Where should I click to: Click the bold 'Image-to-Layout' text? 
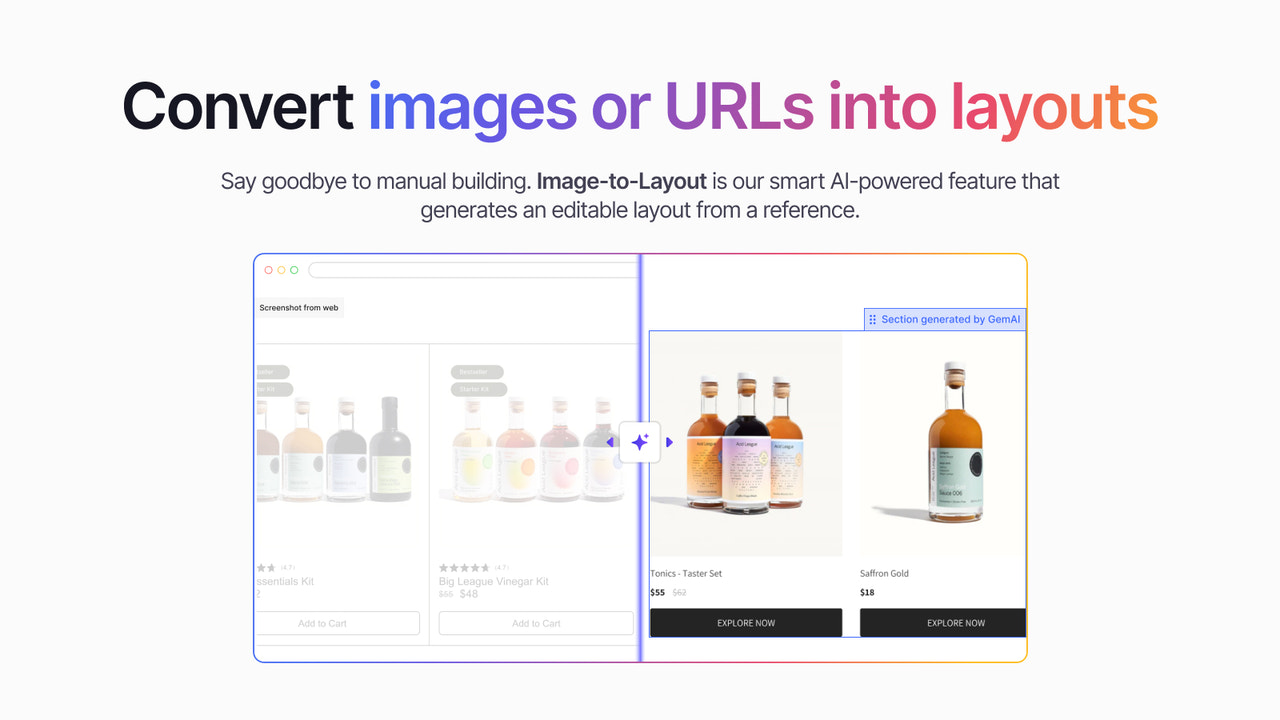622,182
